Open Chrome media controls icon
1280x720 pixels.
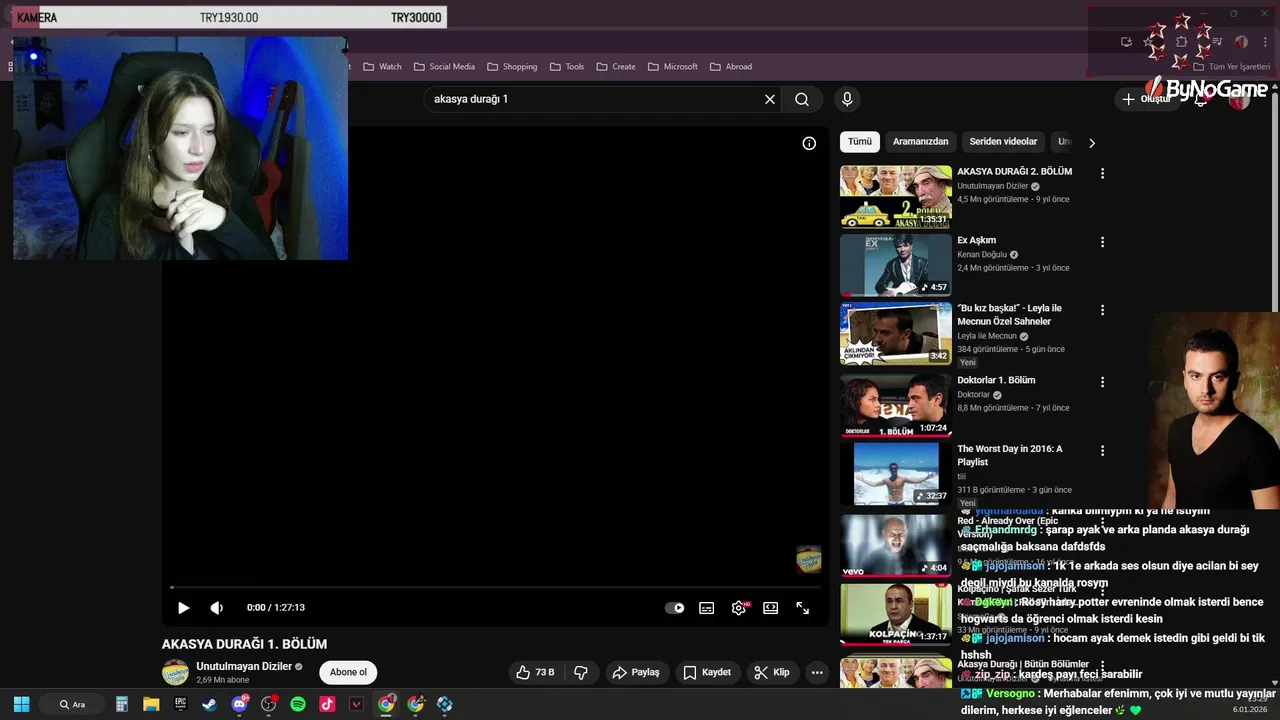tap(1217, 42)
